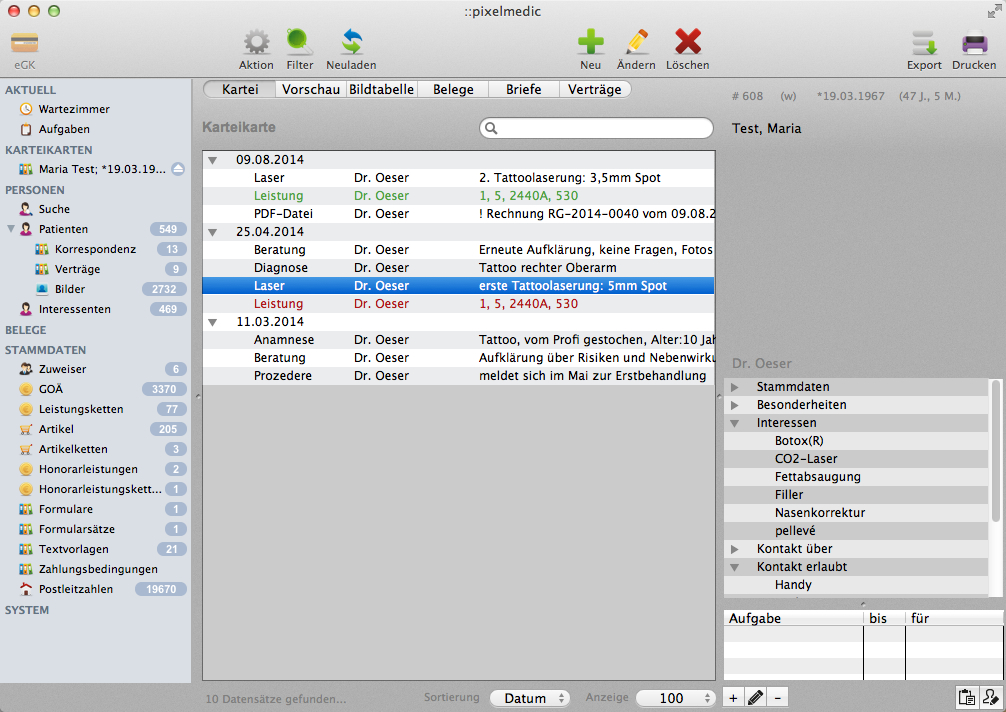Add a task with plus button

coord(733,698)
